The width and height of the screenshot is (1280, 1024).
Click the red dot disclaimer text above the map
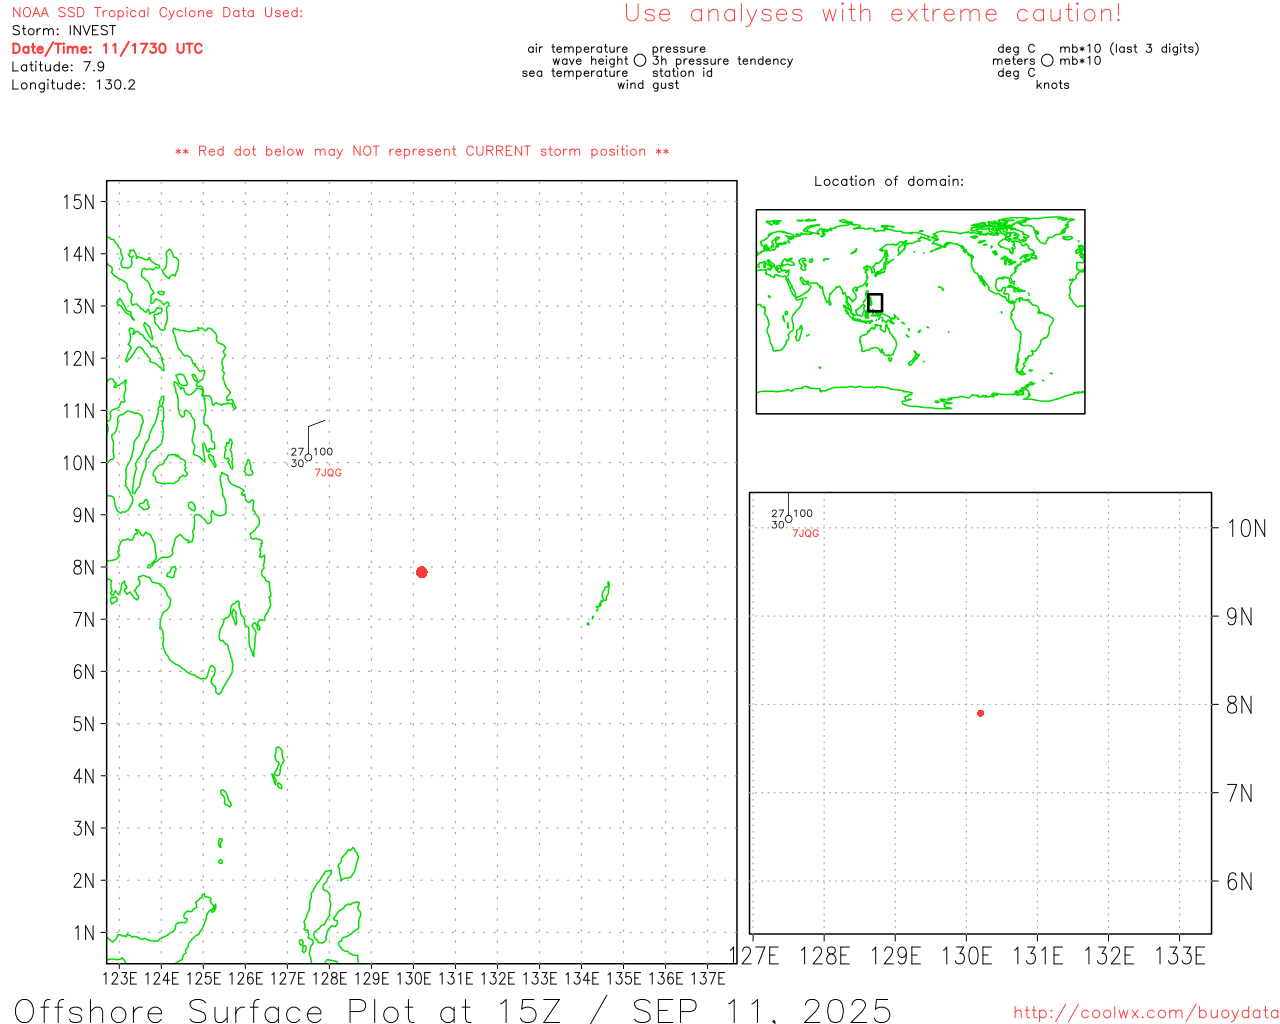pyautogui.click(x=422, y=151)
